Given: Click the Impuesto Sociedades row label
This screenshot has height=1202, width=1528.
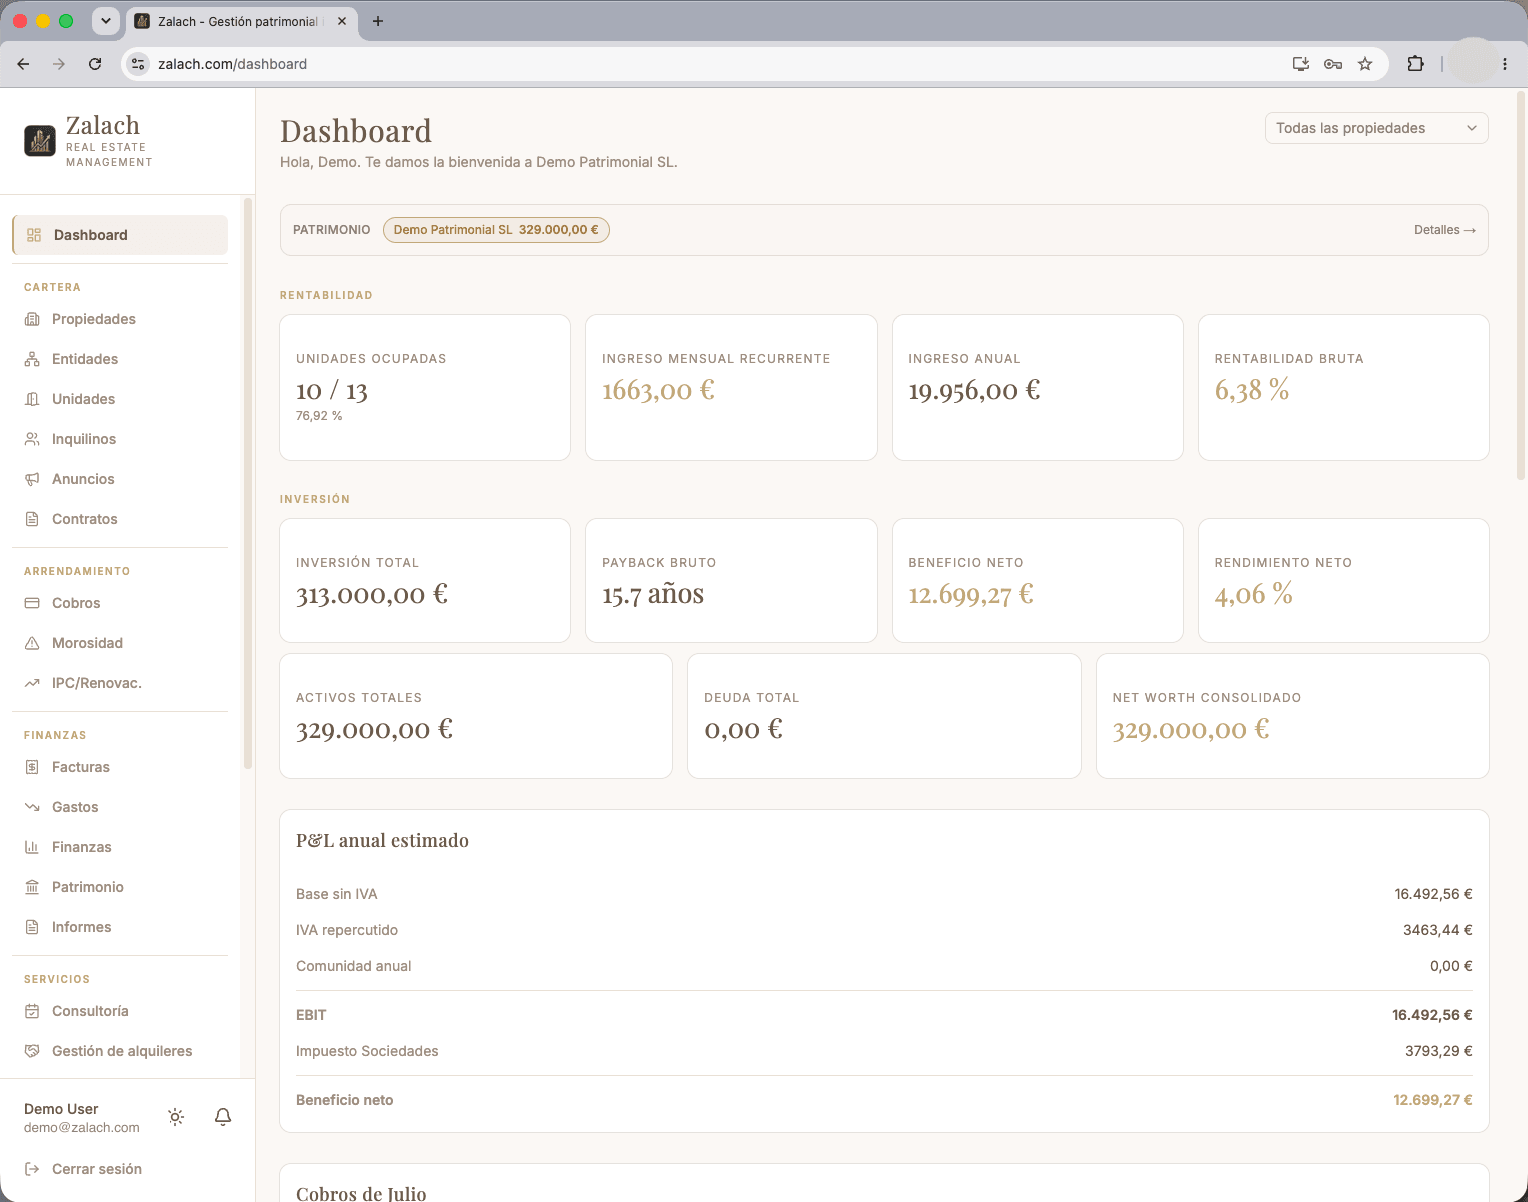Looking at the screenshot, I should pyautogui.click(x=367, y=1051).
